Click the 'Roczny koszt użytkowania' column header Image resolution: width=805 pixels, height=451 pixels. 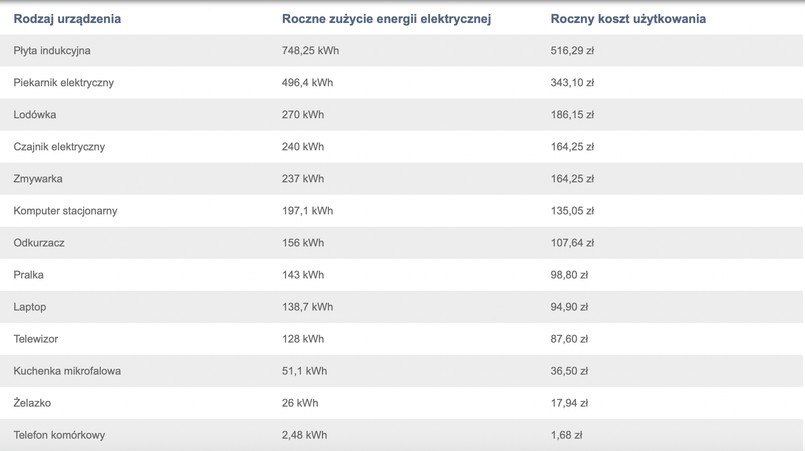pyautogui.click(x=628, y=19)
